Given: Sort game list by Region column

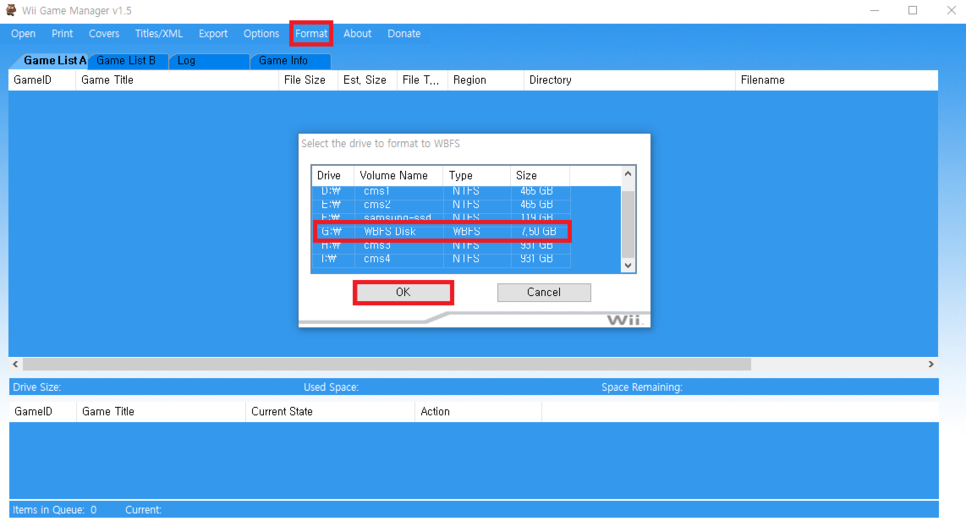Looking at the screenshot, I should (x=485, y=80).
